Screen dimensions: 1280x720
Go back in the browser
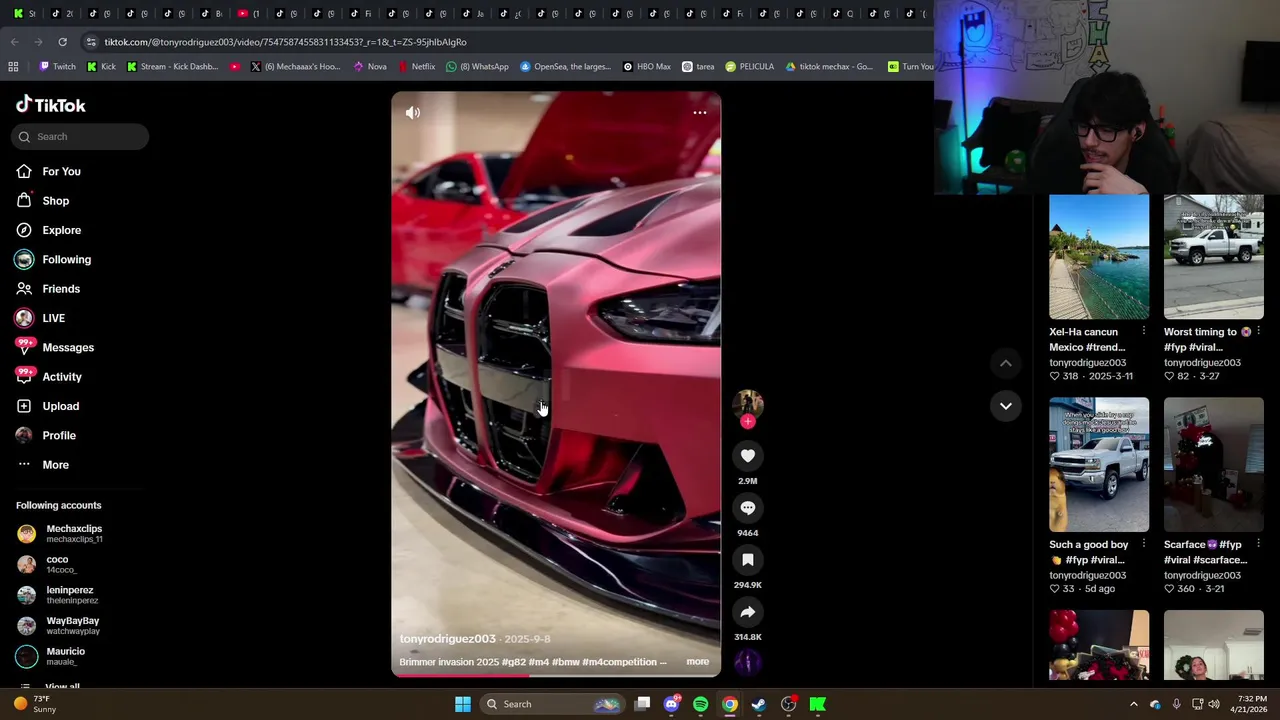[x=14, y=42]
